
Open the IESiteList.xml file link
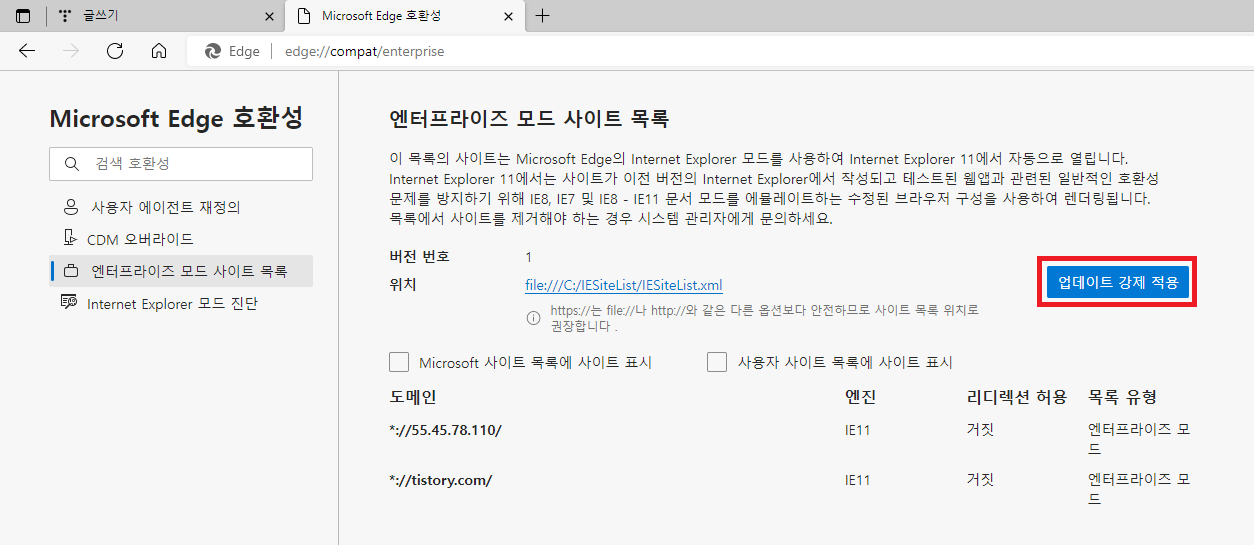(624, 285)
